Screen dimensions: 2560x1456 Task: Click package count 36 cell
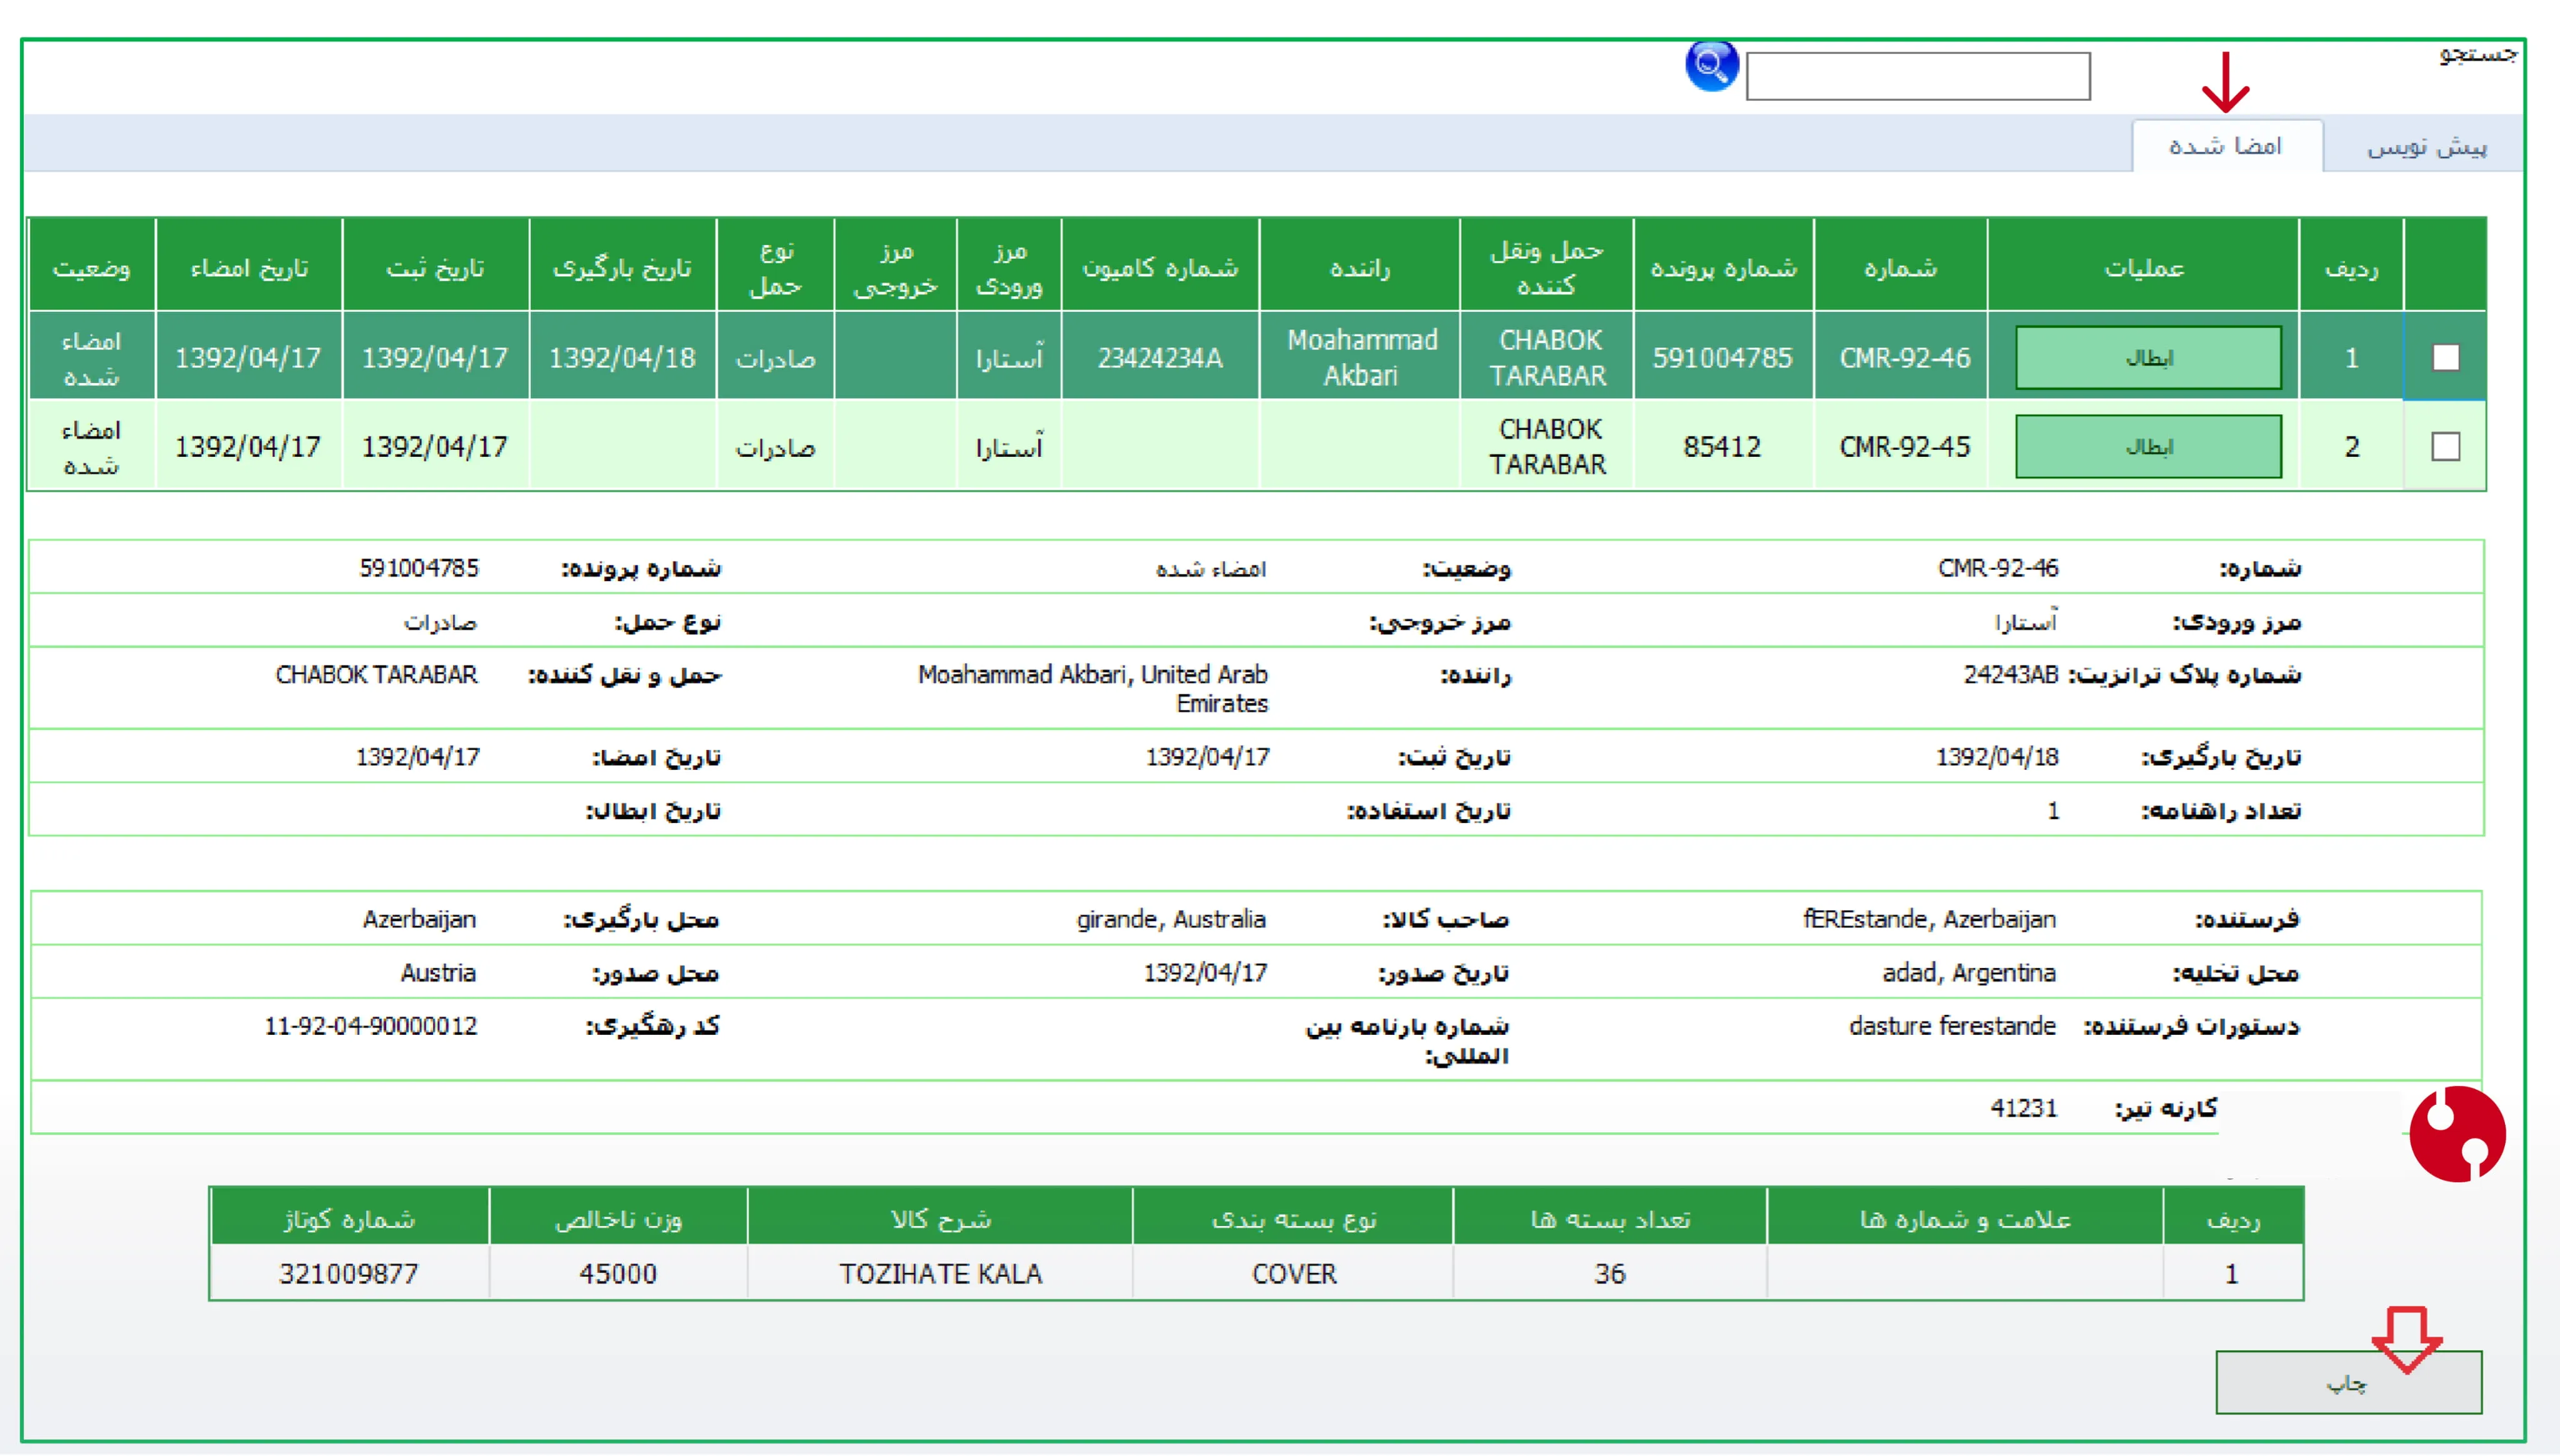click(x=1610, y=1273)
